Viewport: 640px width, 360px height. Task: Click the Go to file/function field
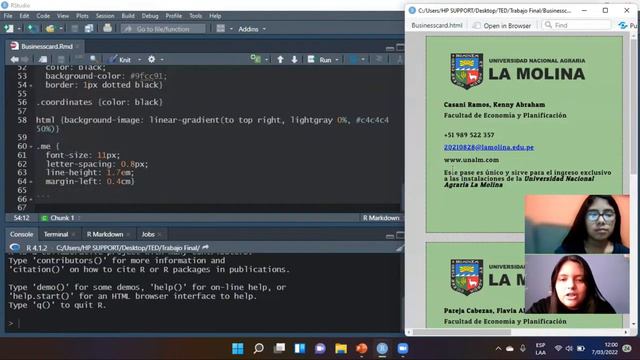point(163,29)
